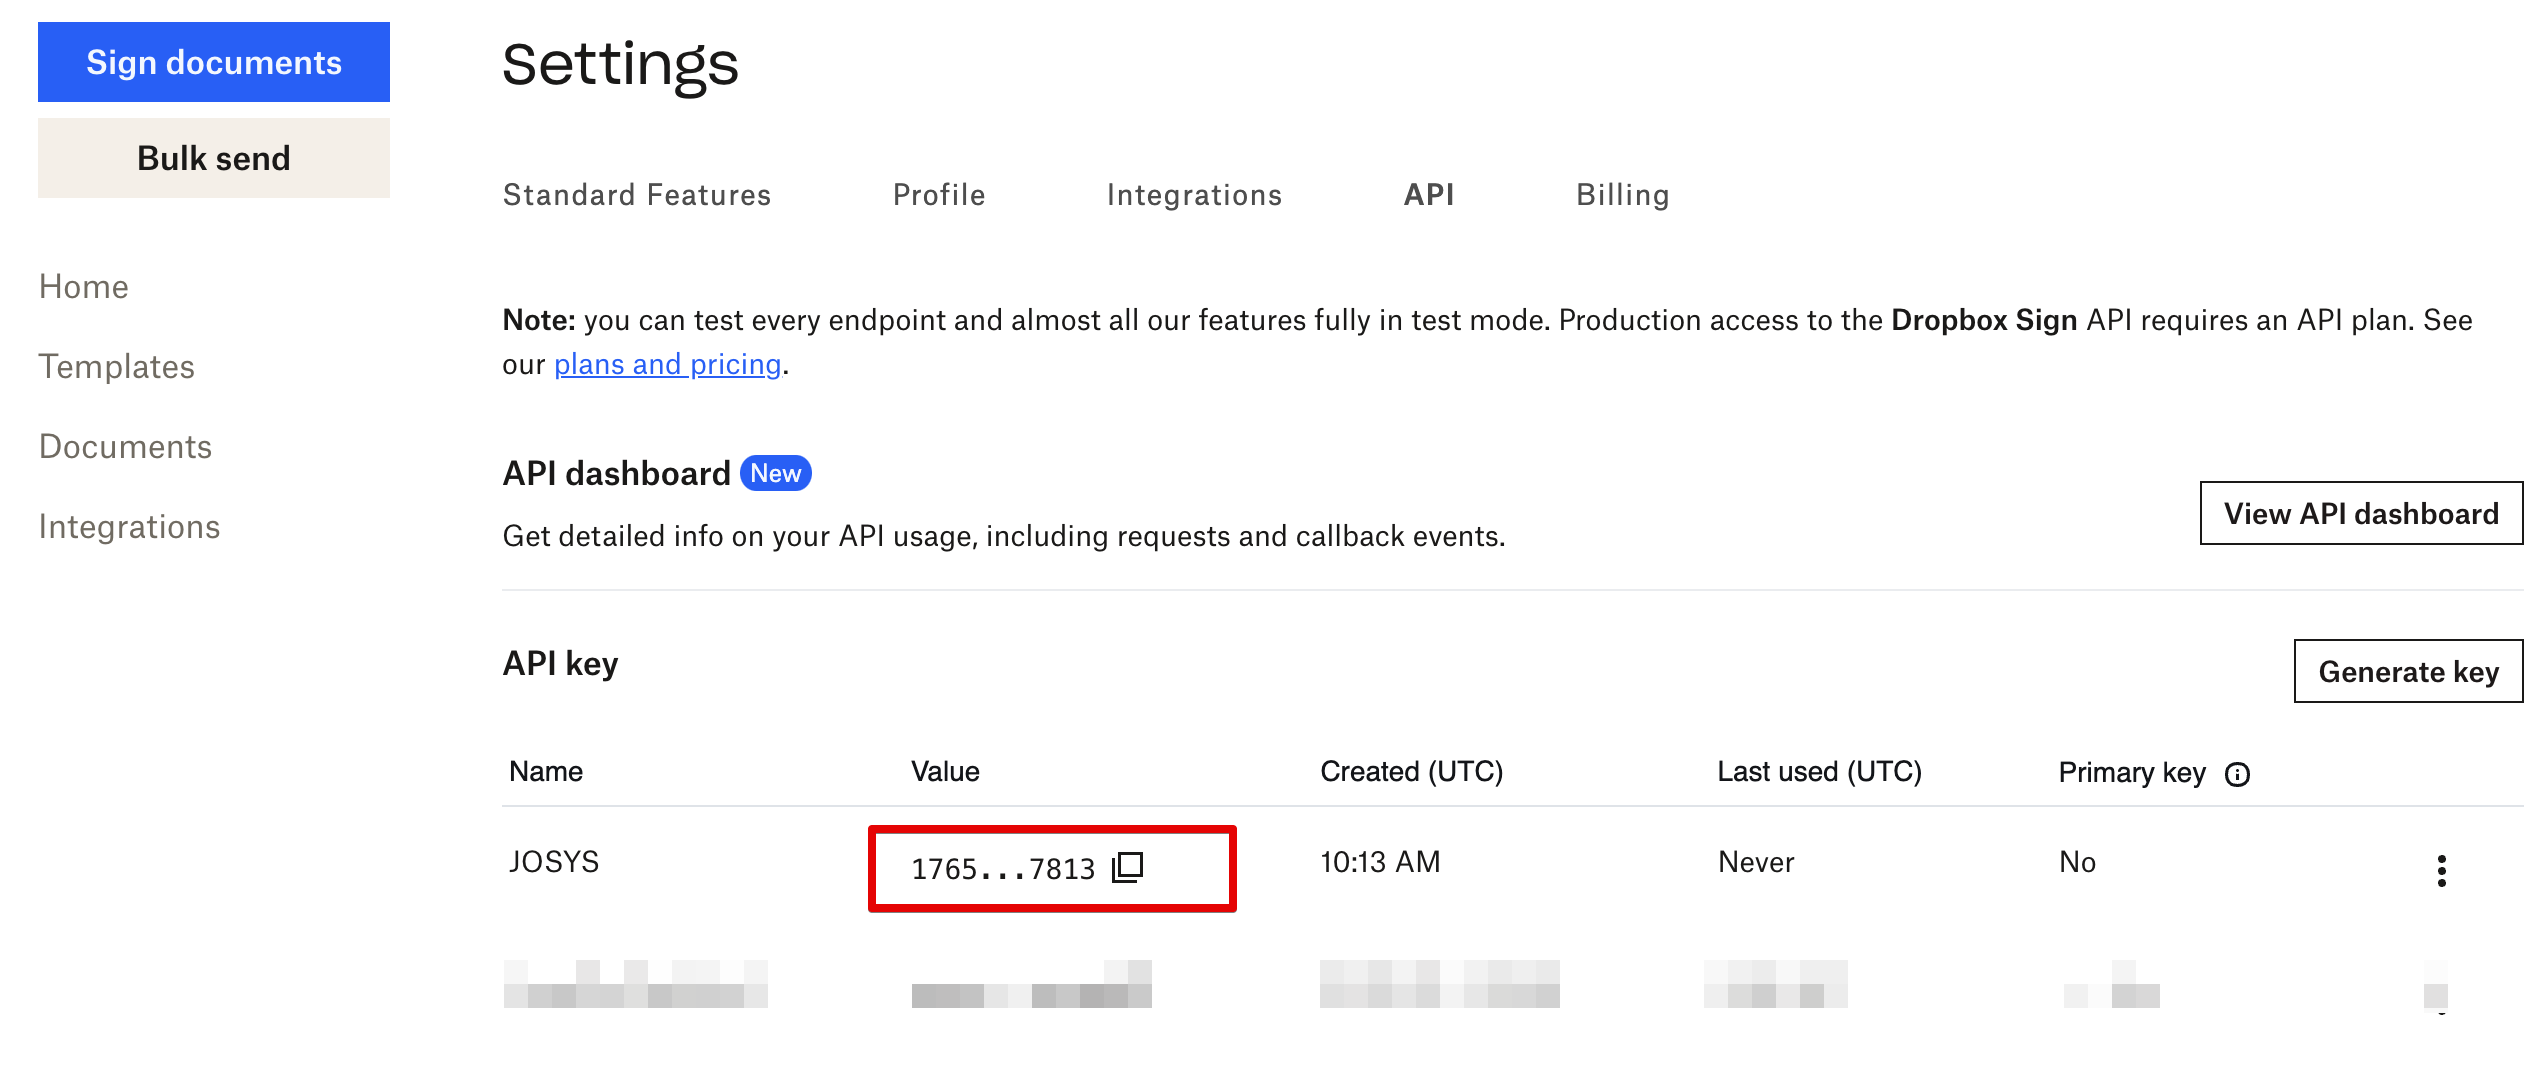Switch to the Standard Features tab
This screenshot has width=2538, height=1080.
click(x=637, y=195)
